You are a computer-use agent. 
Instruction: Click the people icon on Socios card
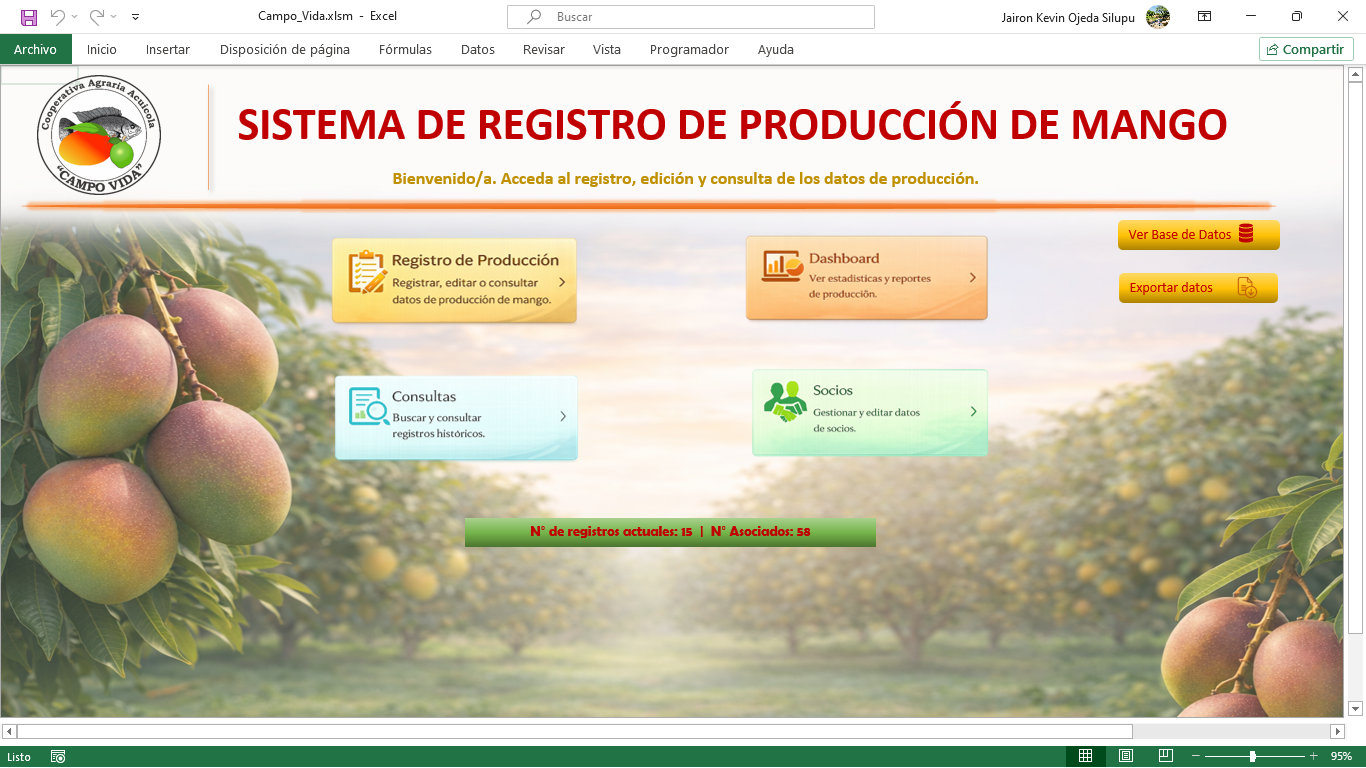coord(785,400)
